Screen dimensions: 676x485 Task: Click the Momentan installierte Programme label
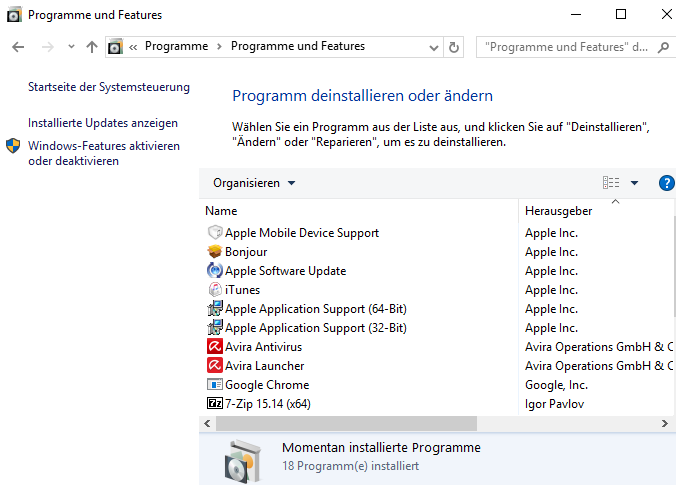(381, 447)
